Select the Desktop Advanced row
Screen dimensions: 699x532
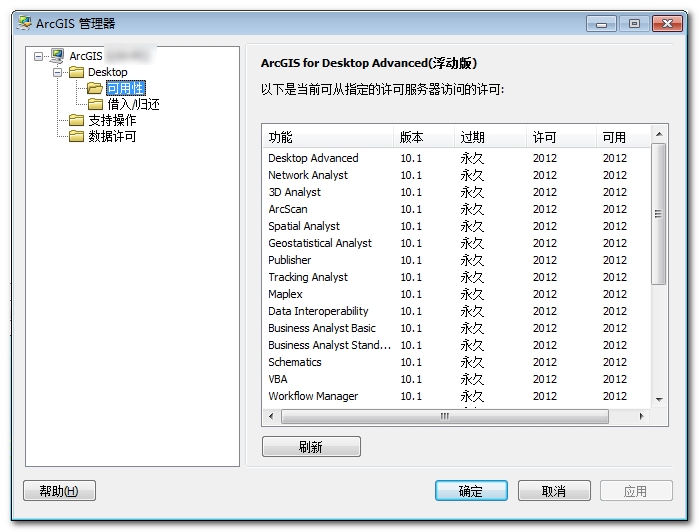pos(456,158)
